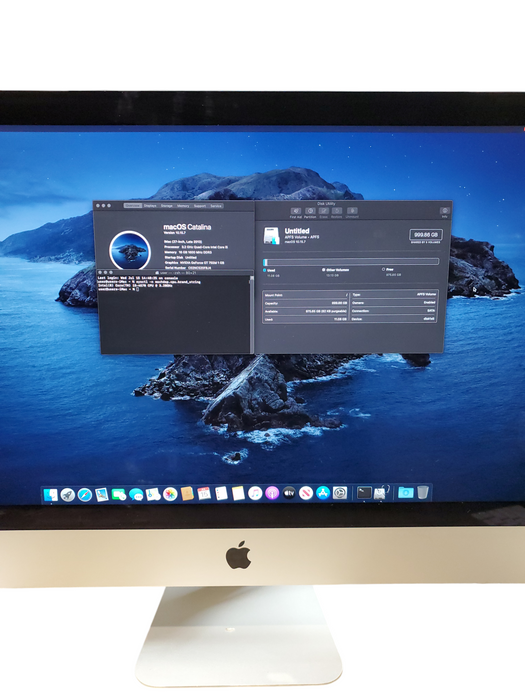Screen dimensions: 525x700
Task: Switch to Terminal via Dock icon
Action: point(364,493)
